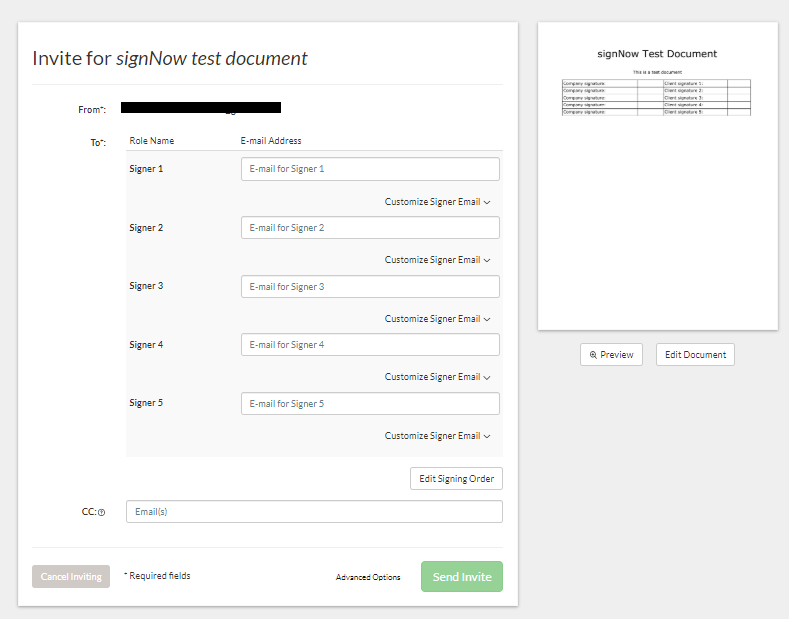This screenshot has height=619, width=789.
Task: Expand Customize Signer Email for Signer 1
Action: [x=437, y=202]
